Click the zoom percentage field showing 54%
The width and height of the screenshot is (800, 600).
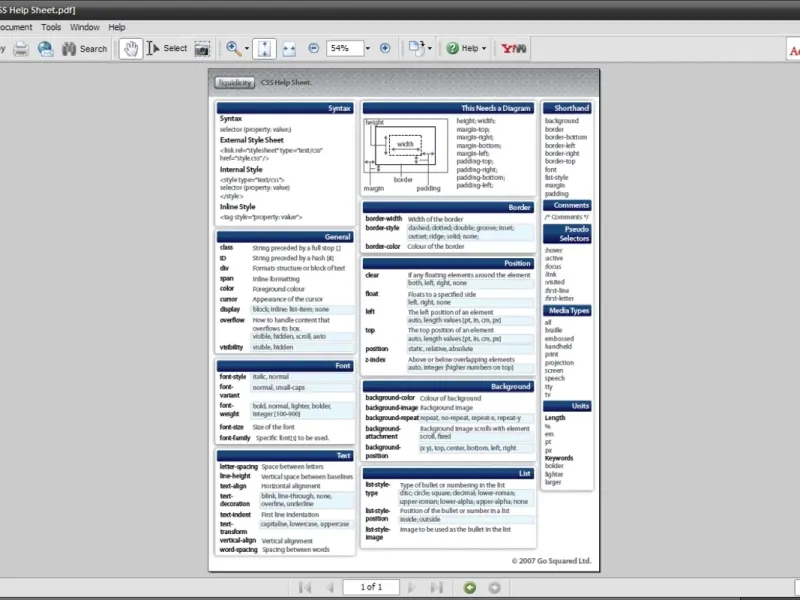pyautogui.click(x=343, y=48)
